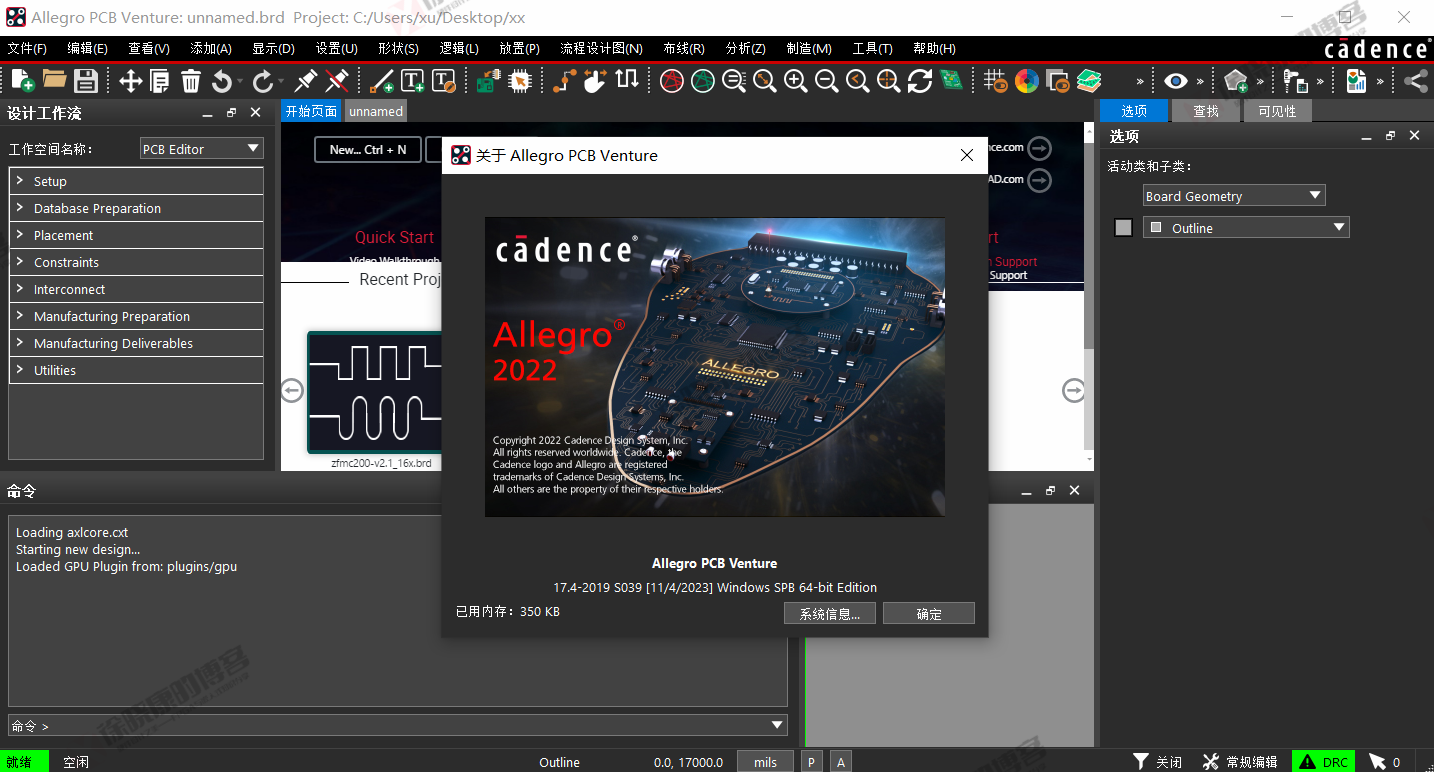Click the Refresh circular arrows icon
Screen dimensions: 1434x772
tap(920, 81)
